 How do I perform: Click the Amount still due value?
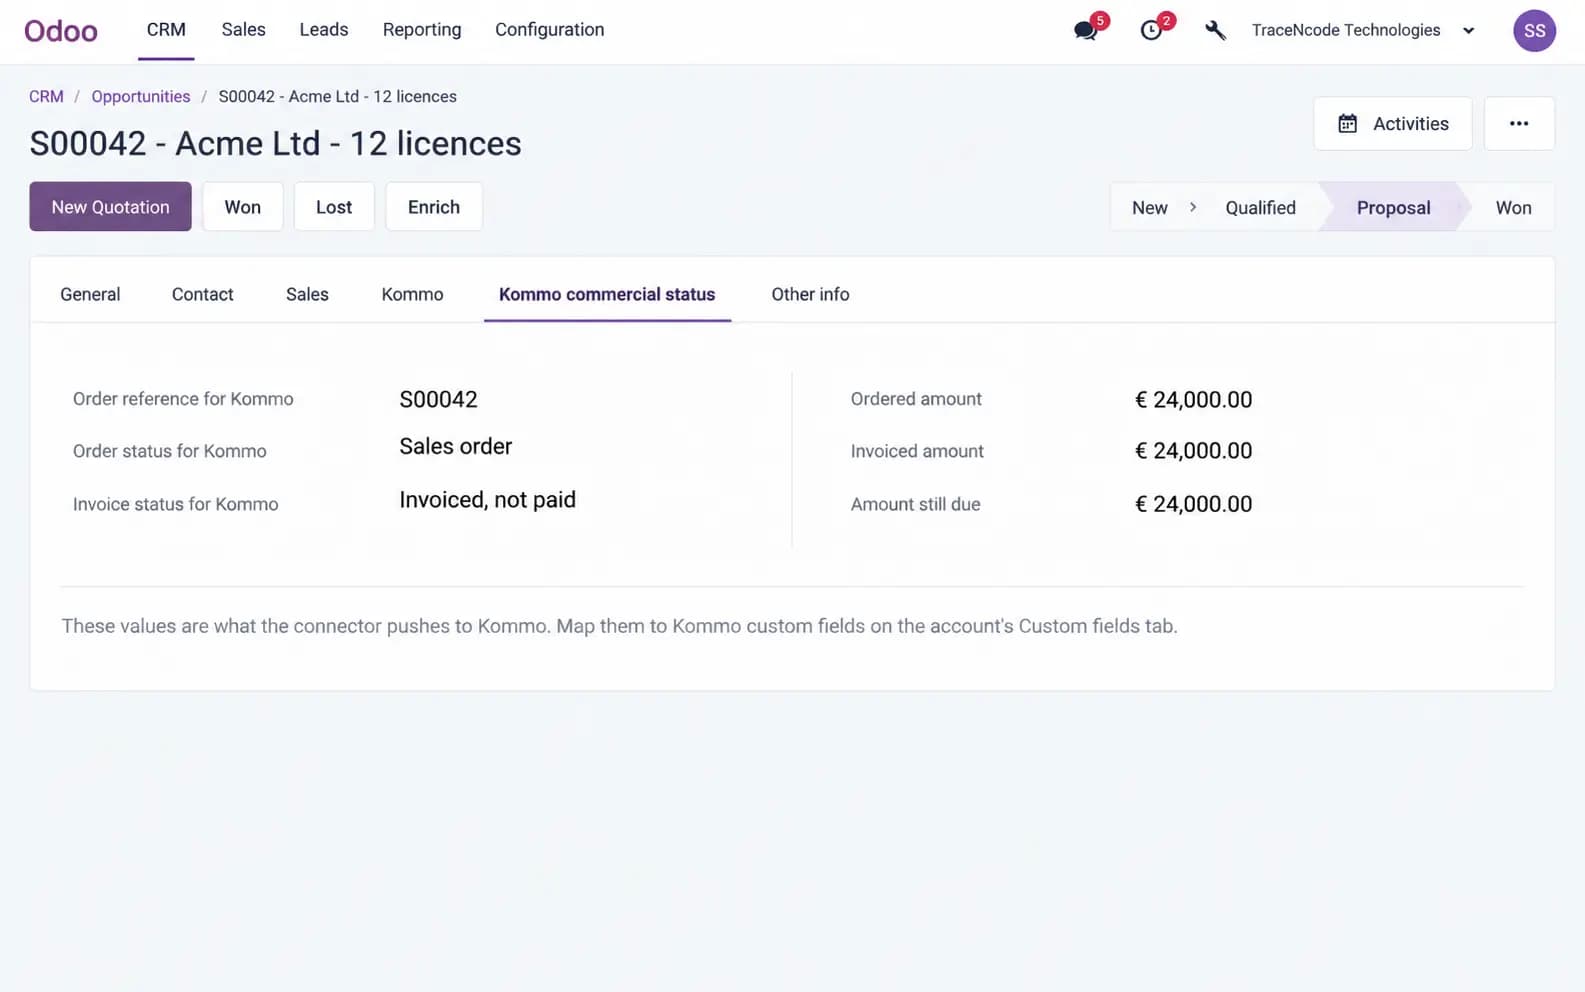click(1193, 504)
